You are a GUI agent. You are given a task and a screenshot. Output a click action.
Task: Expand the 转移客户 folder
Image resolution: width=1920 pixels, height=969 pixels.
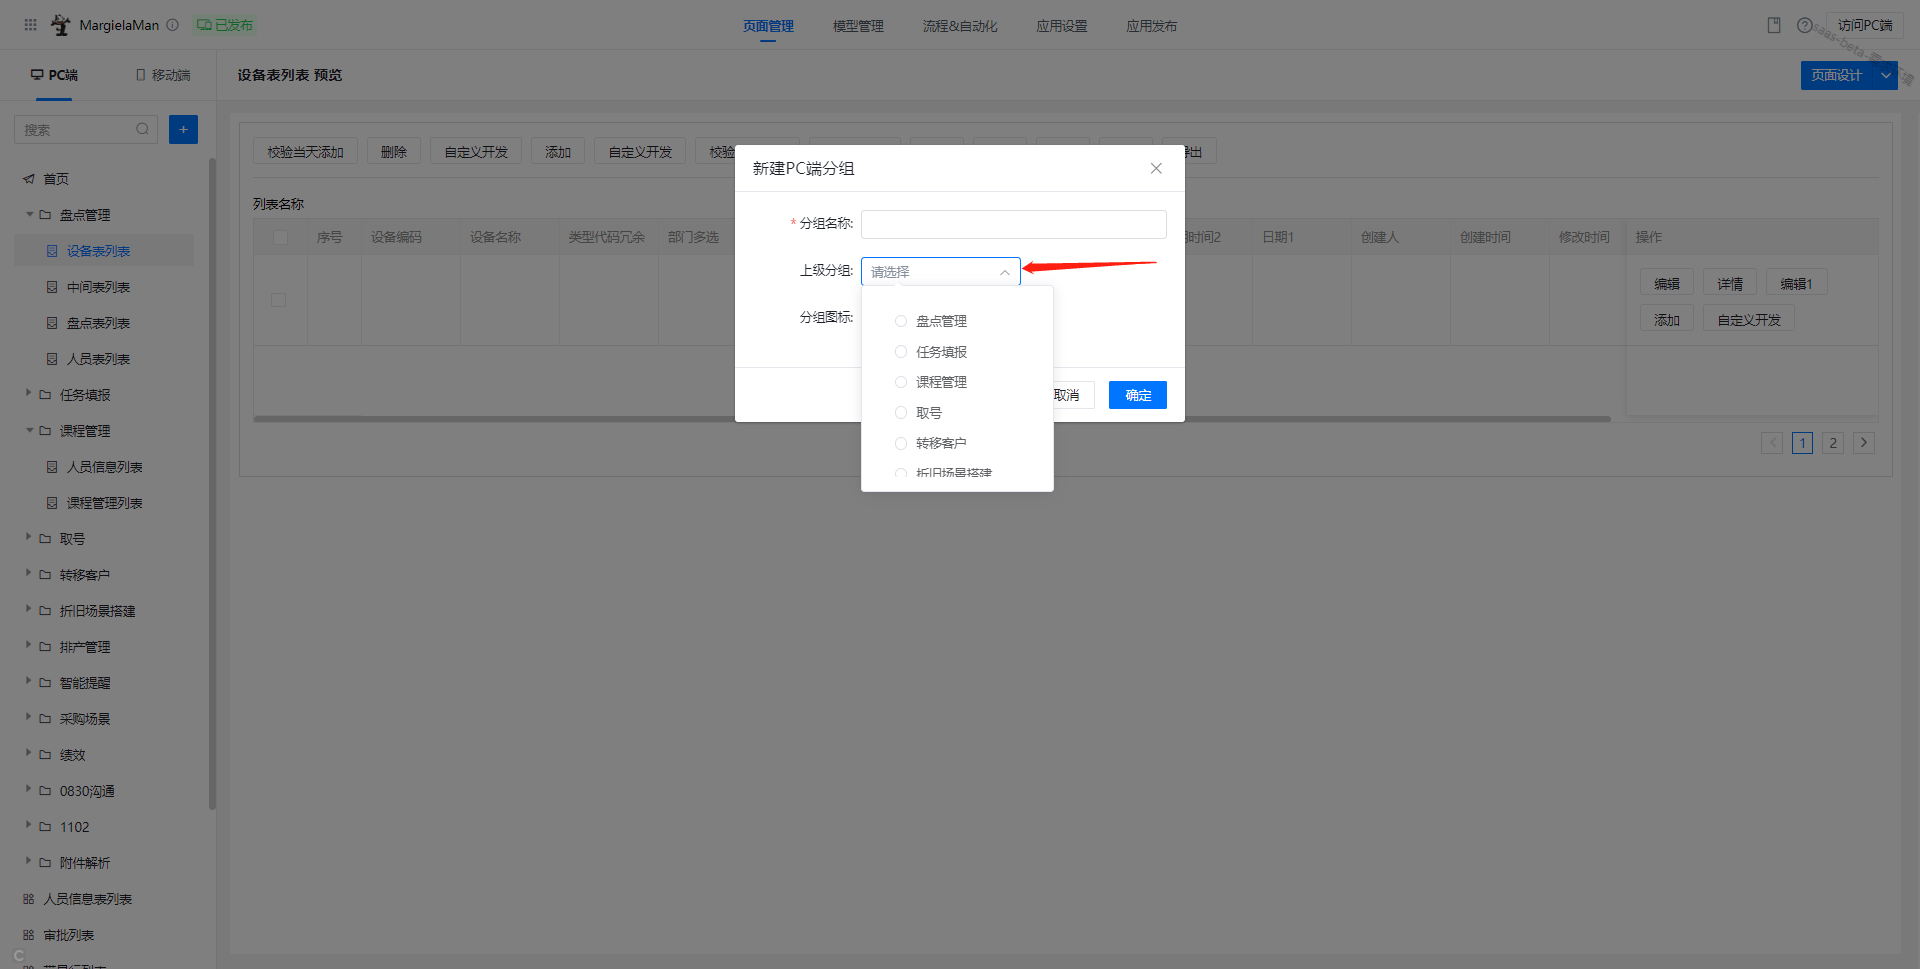pyautogui.click(x=29, y=574)
